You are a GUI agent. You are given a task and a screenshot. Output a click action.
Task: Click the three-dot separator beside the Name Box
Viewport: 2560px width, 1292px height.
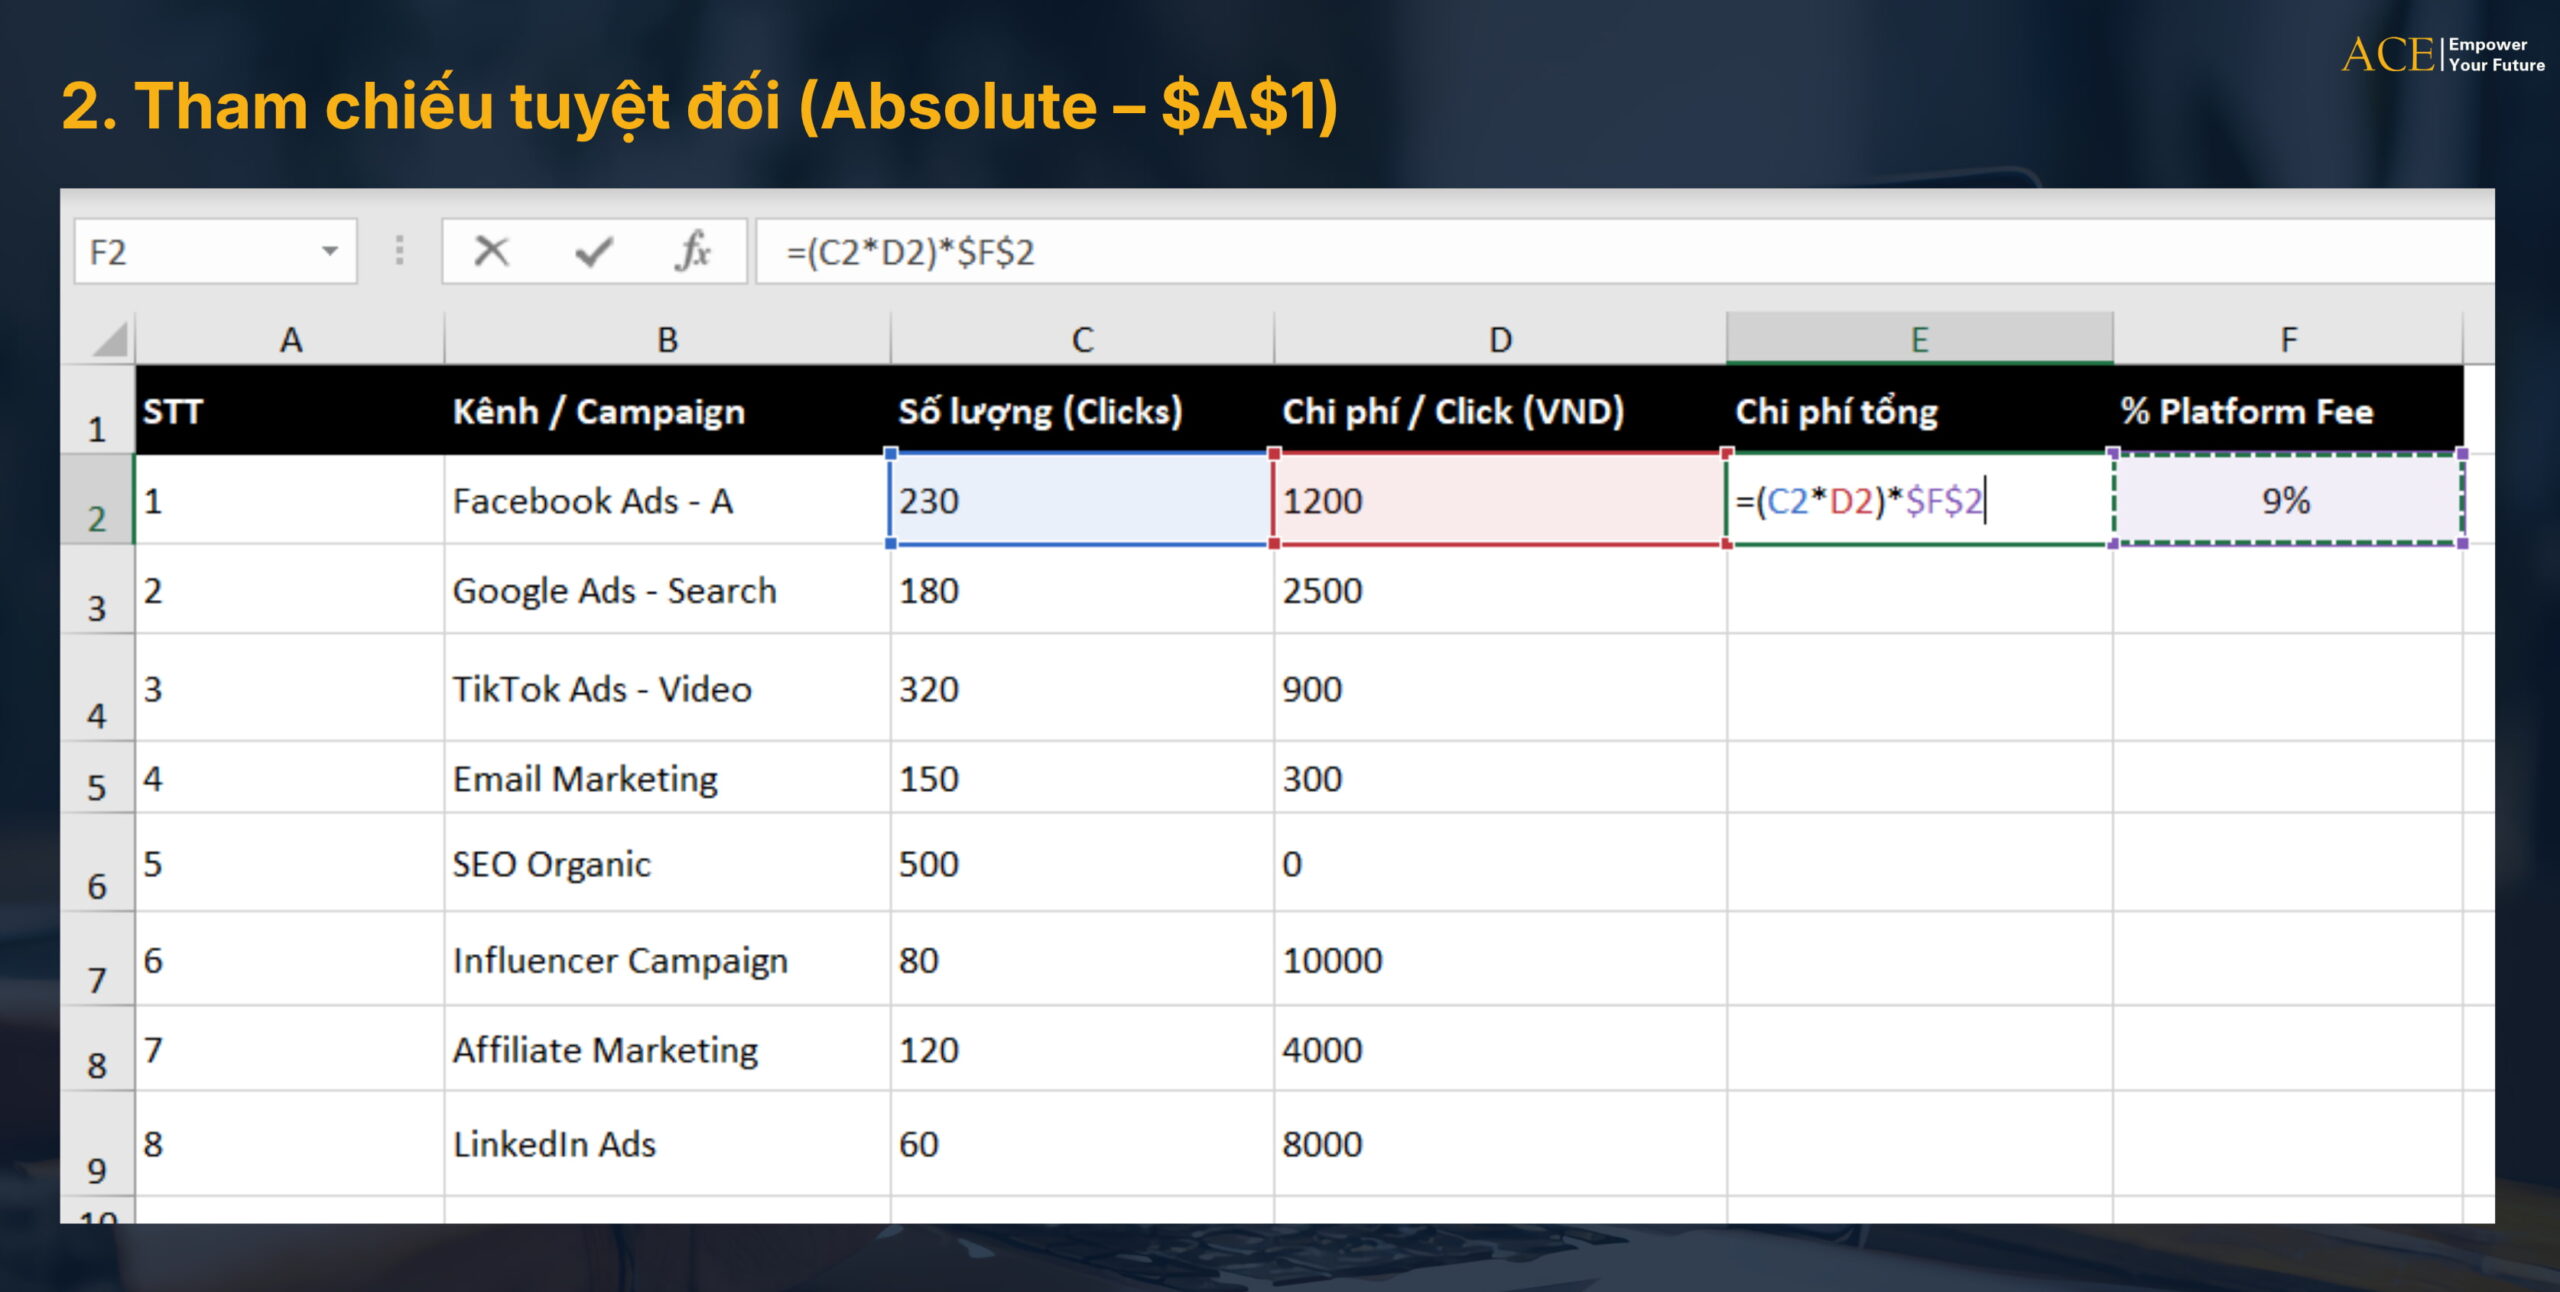coord(398,251)
